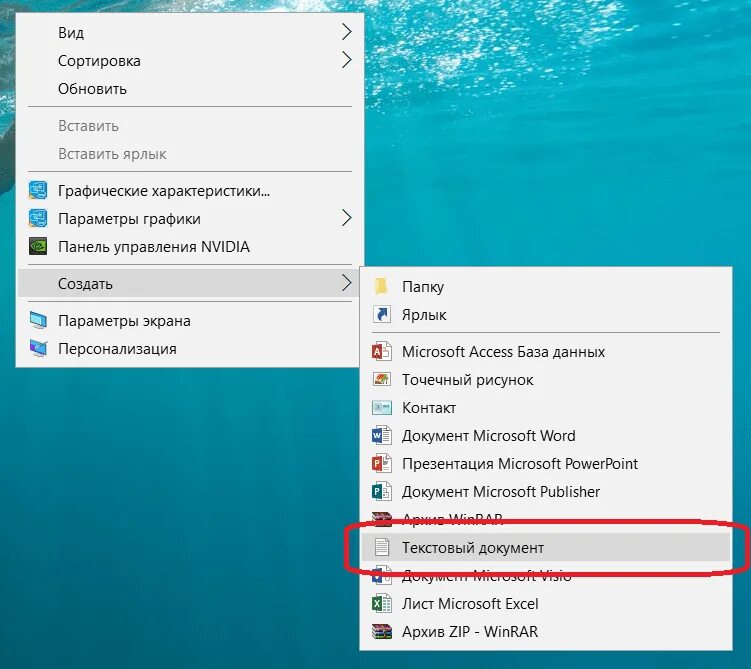The height and width of the screenshot is (669, 751).
Task: Click the NVIDIA logo icon in the menu
Action: click(x=38, y=246)
